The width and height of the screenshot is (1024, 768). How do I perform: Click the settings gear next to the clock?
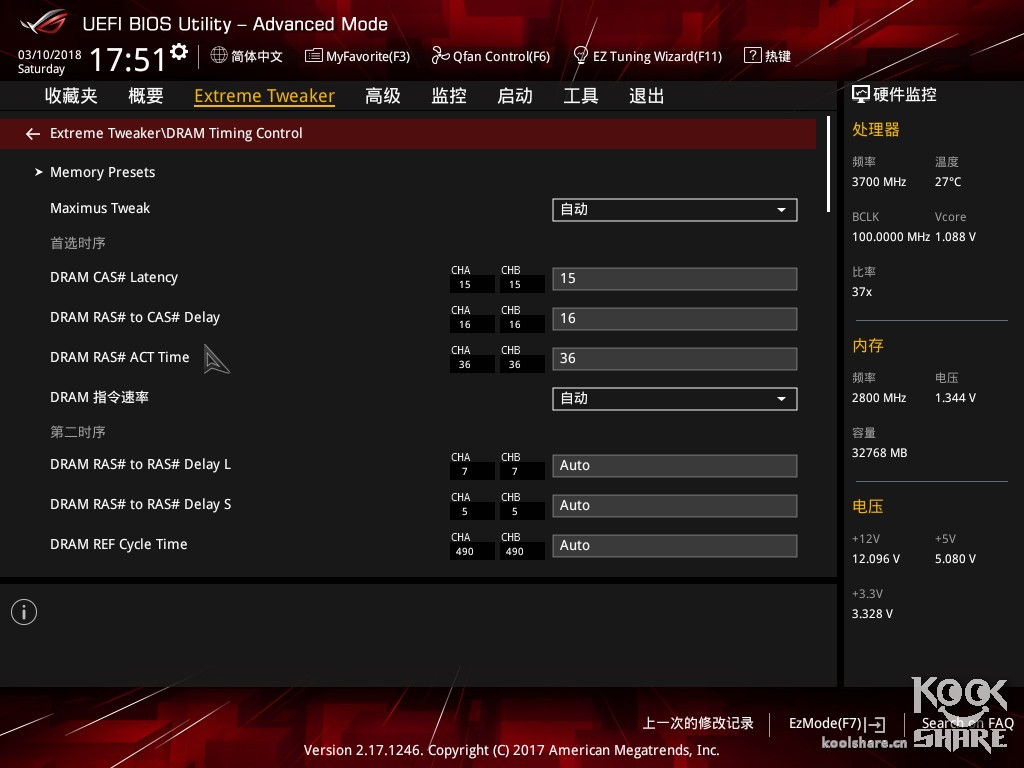(x=179, y=51)
